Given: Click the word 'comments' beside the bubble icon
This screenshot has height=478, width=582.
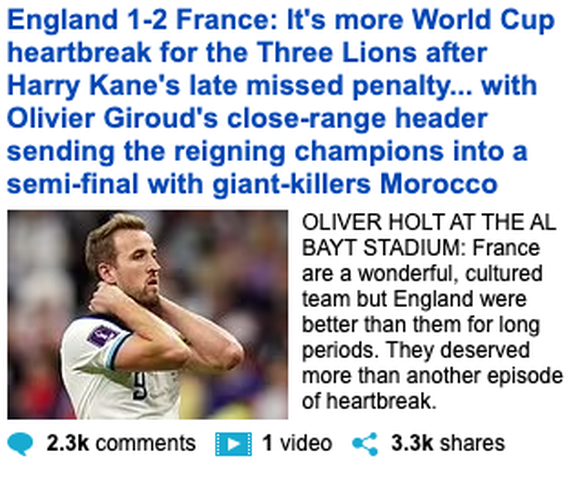Looking at the screenshot, I should tap(146, 443).
